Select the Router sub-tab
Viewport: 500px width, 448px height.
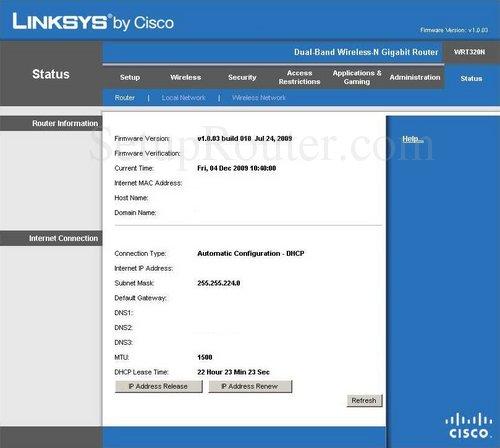pos(125,98)
